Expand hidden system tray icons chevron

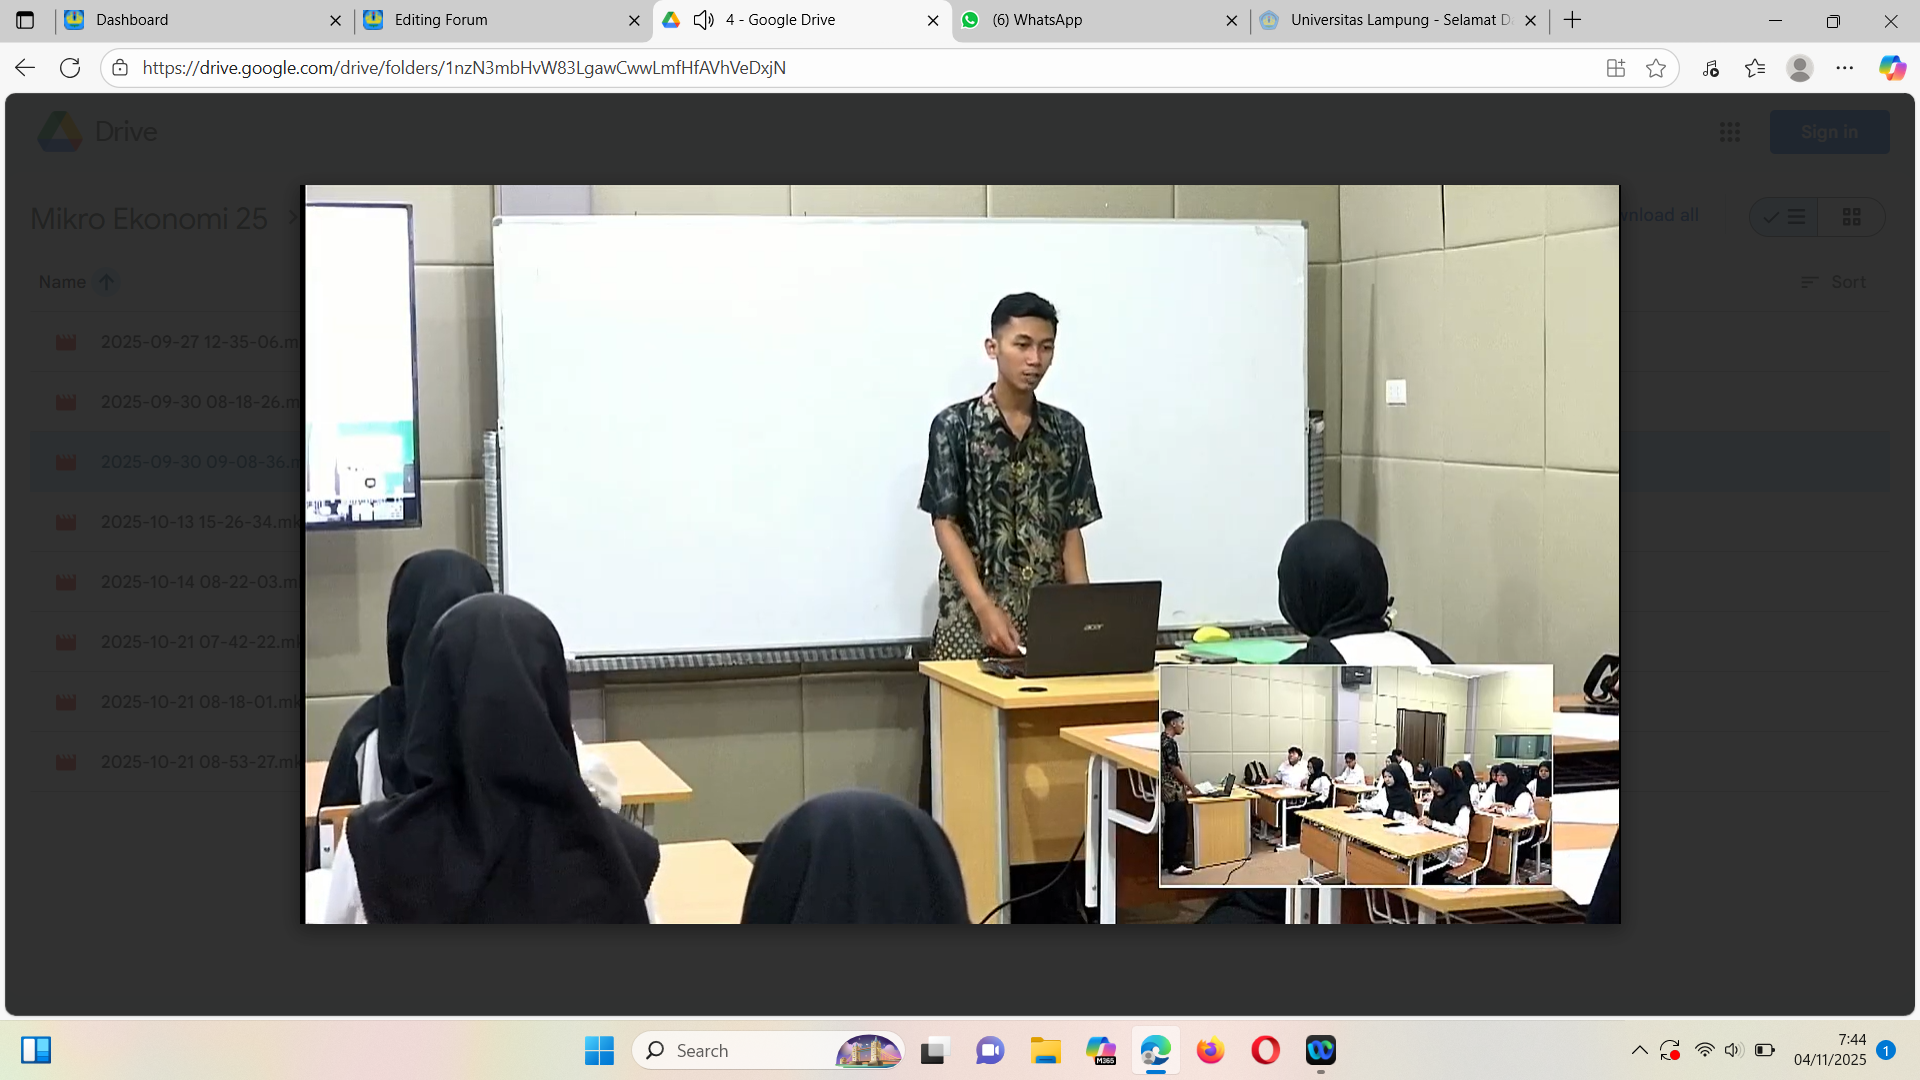tap(1639, 1050)
